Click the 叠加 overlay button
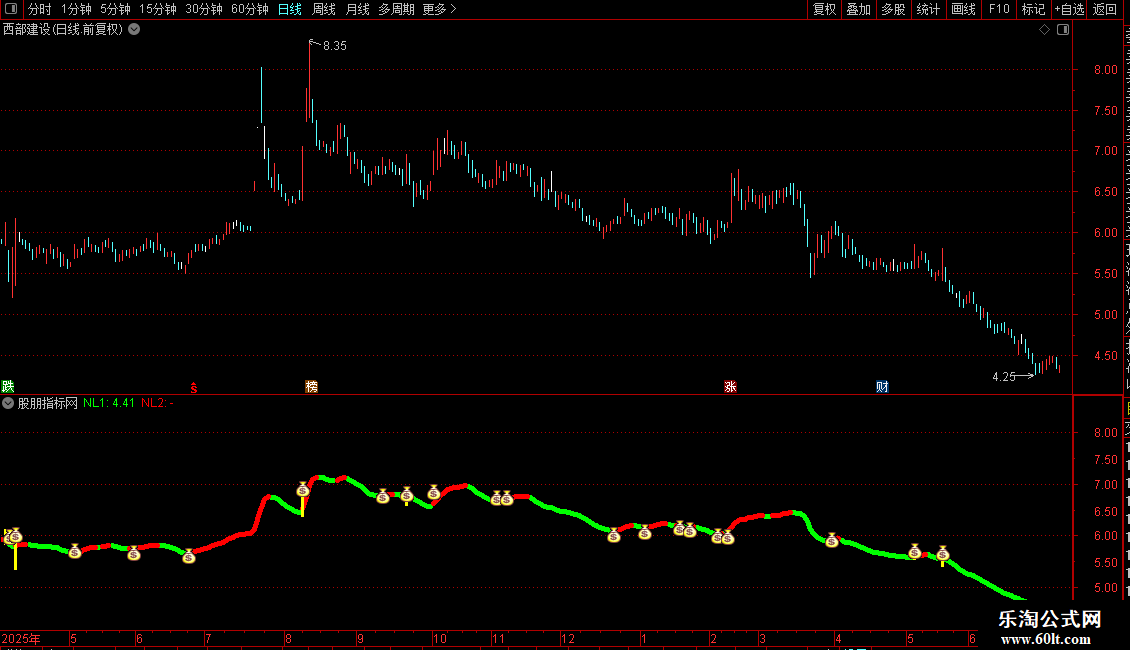The height and width of the screenshot is (650, 1130). point(858,9)
